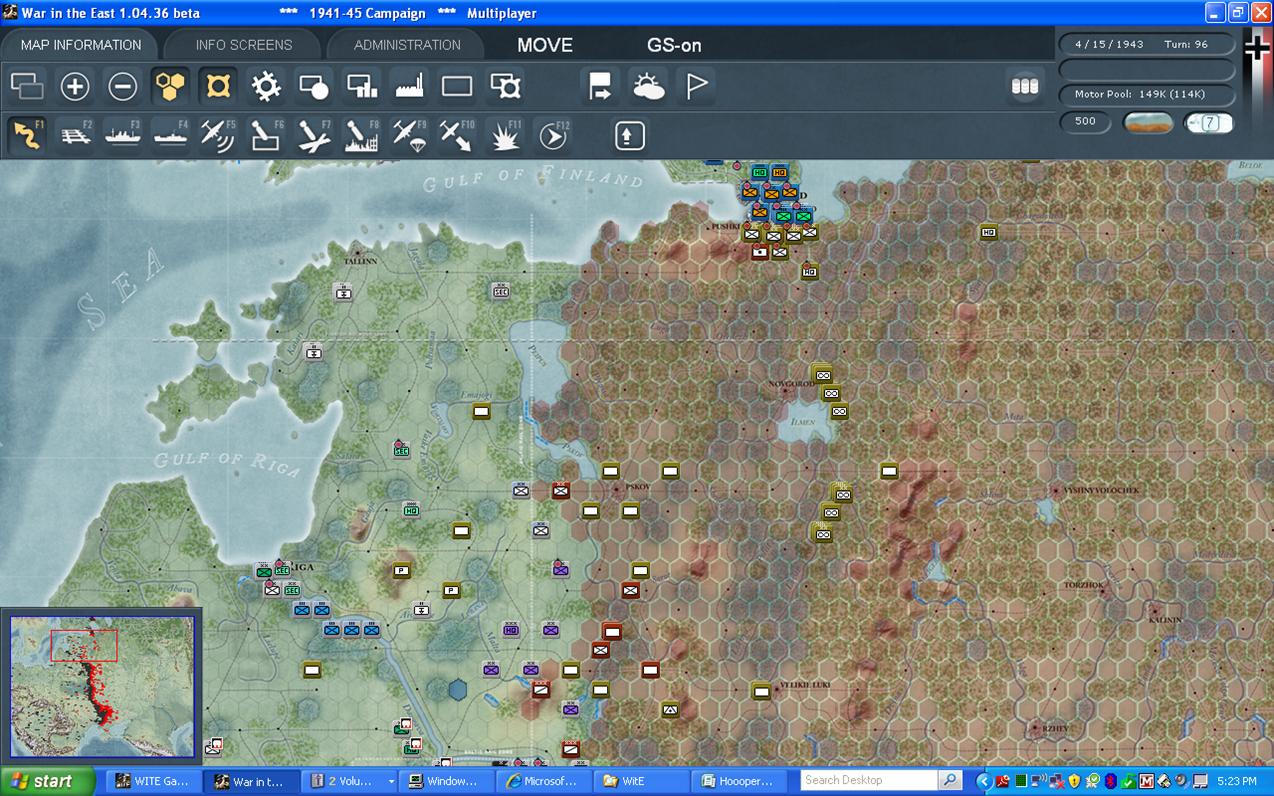
Task: Expand hidden system tray icons arrow
Action: pos(983,781)
